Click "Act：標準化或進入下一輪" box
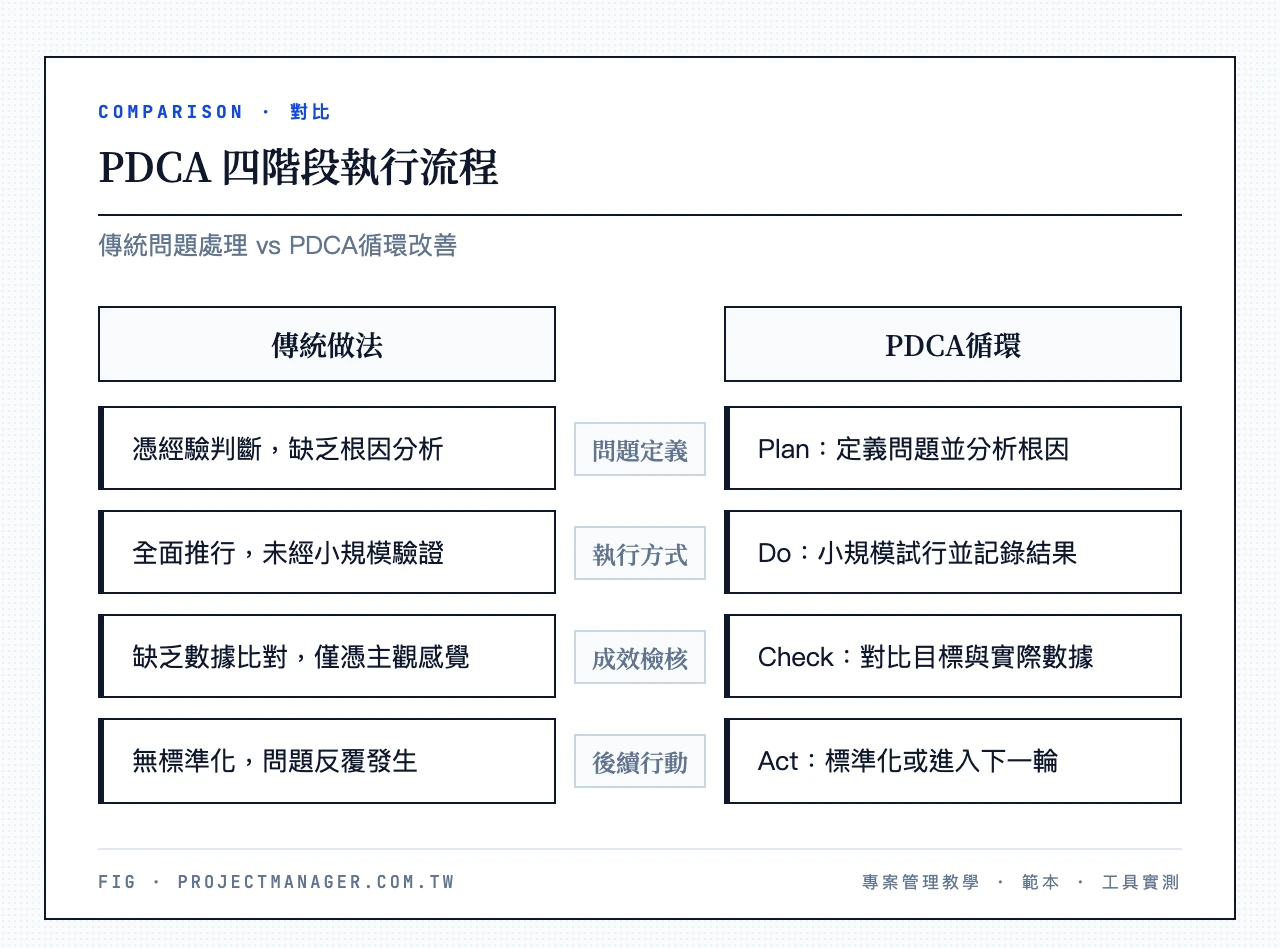1280x948 pixels. pyautogui.click(x=953, y=761)
